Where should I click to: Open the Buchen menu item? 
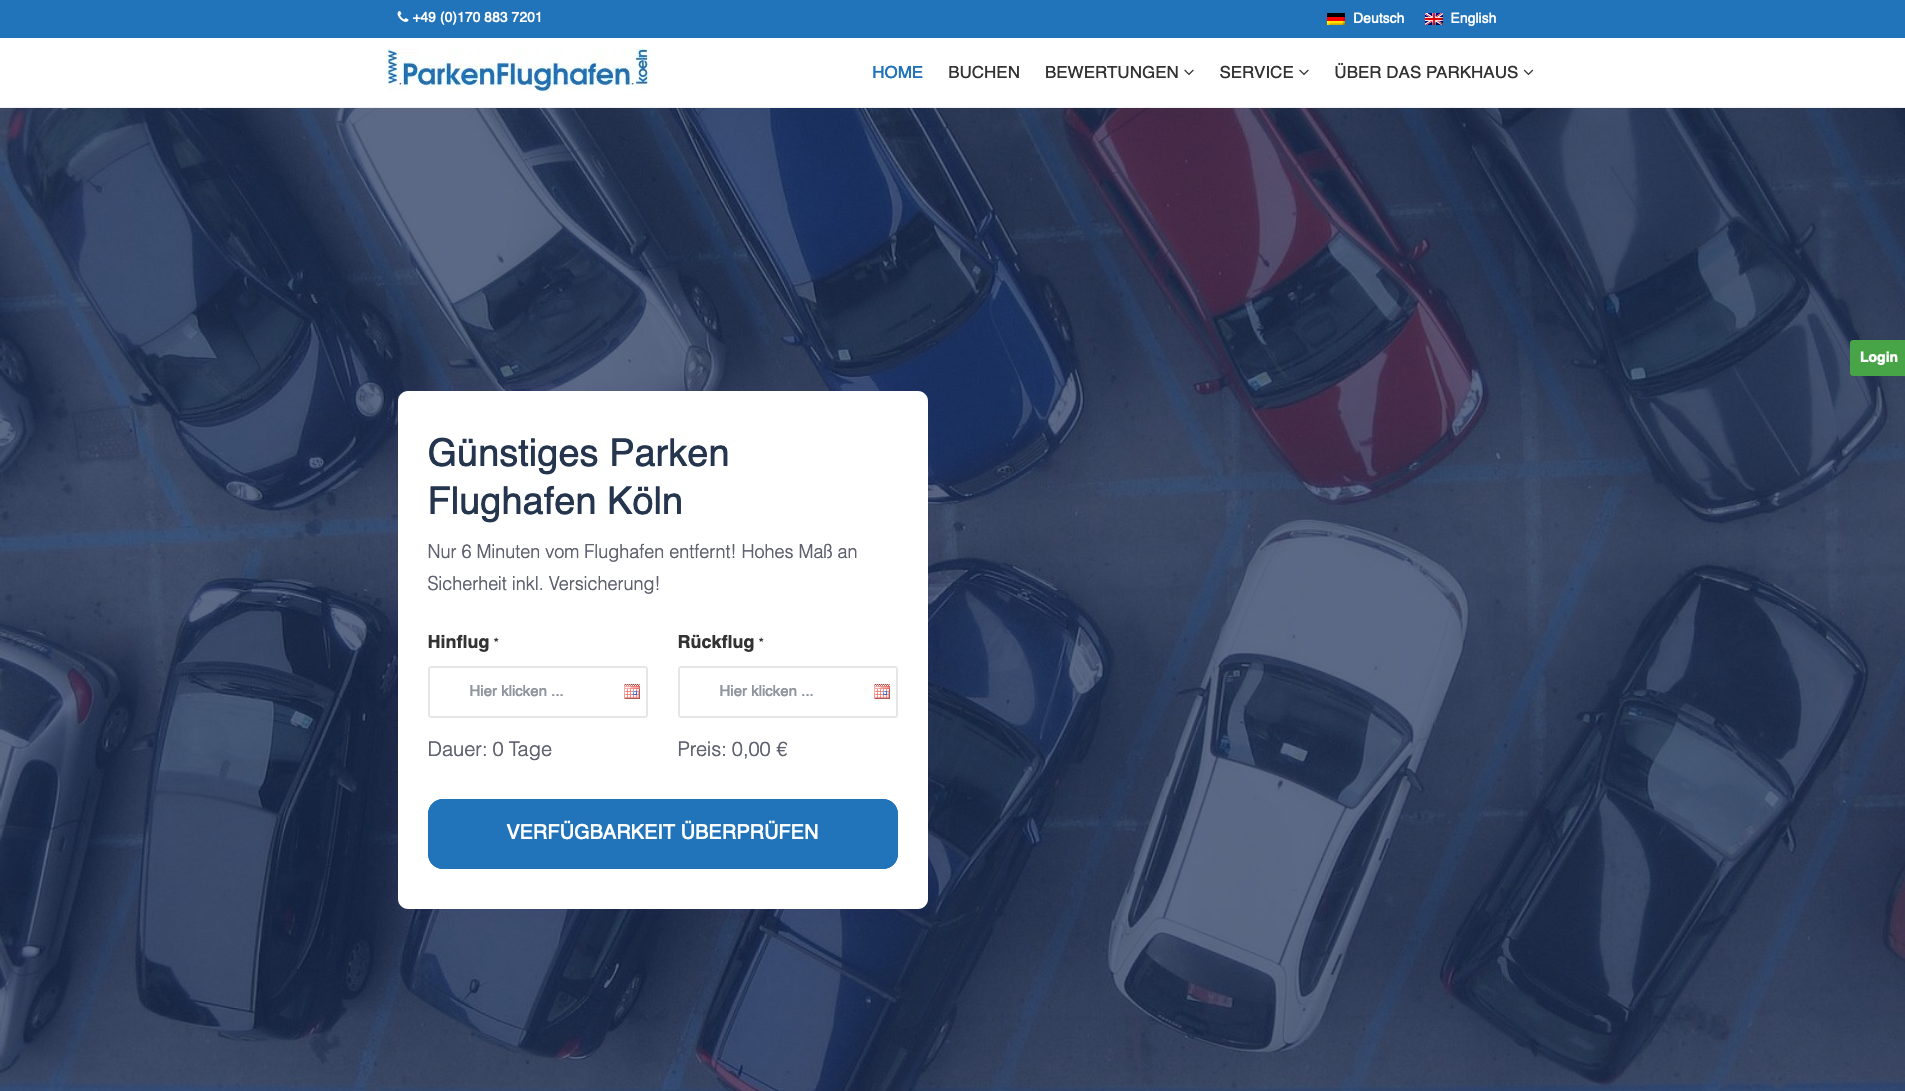tap(984, 72)
